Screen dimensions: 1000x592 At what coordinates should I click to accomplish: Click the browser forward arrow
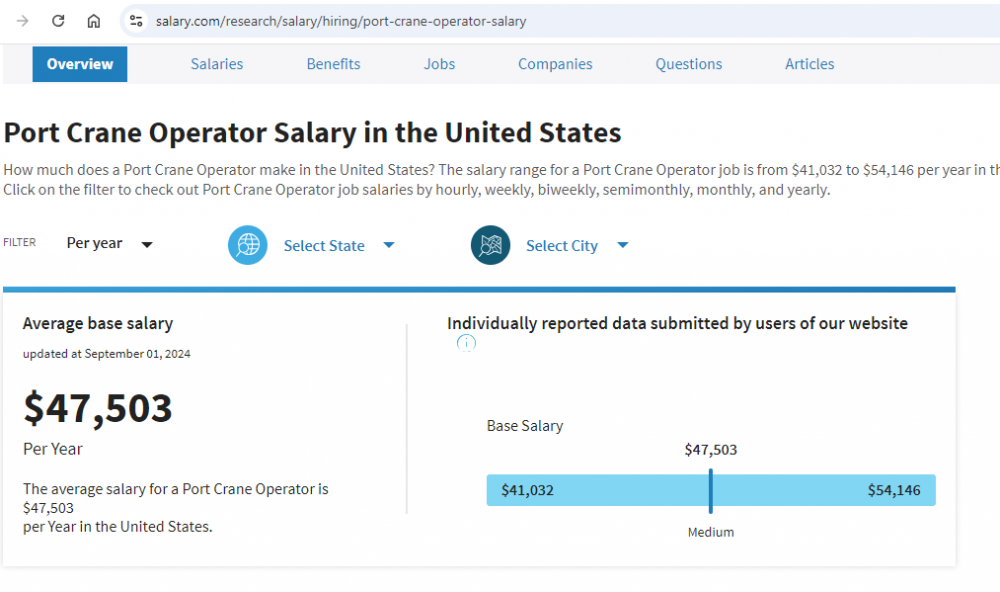[23, 21]
